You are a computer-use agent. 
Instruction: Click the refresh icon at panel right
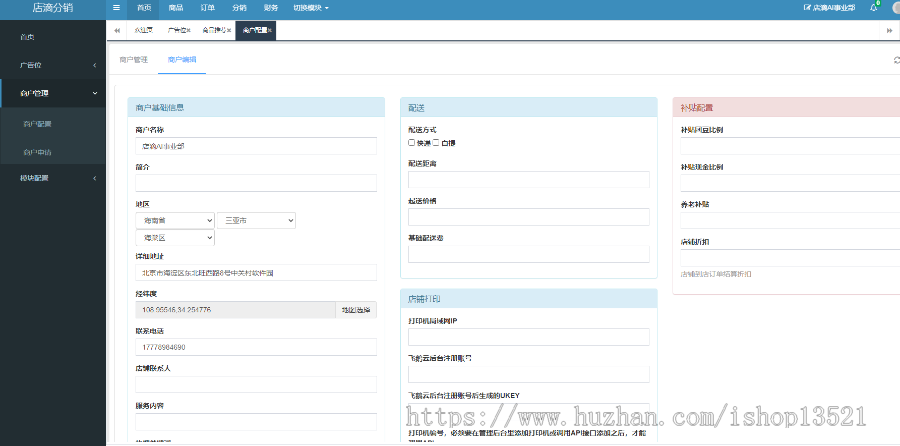point(896,60)
